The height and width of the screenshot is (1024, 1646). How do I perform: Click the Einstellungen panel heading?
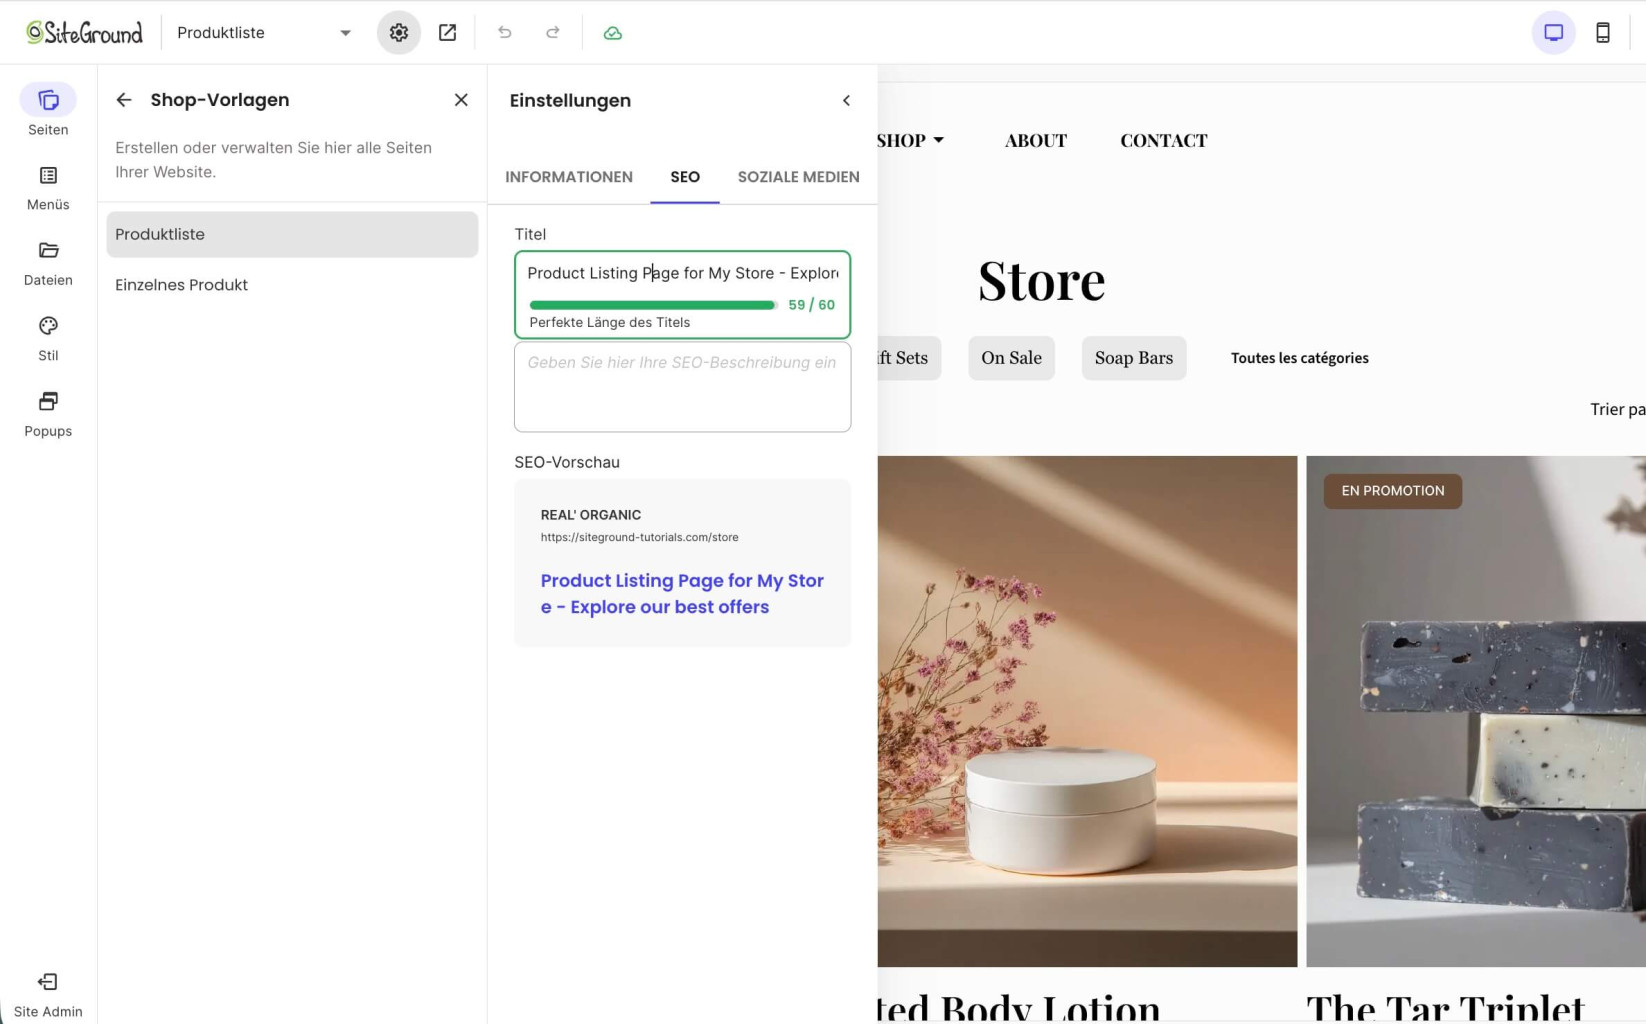(570, 100)
